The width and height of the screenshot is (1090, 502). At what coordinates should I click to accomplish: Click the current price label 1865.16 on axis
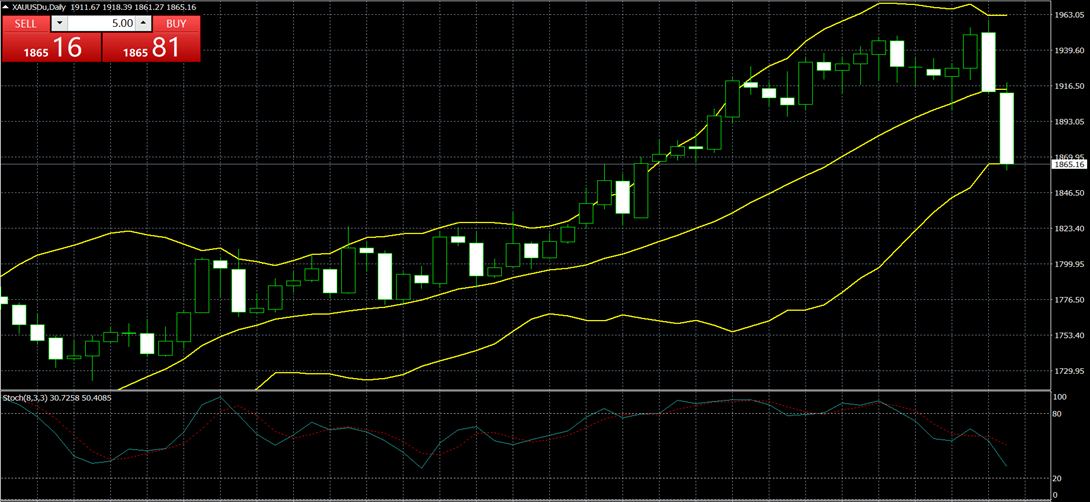coord(1069,165)
